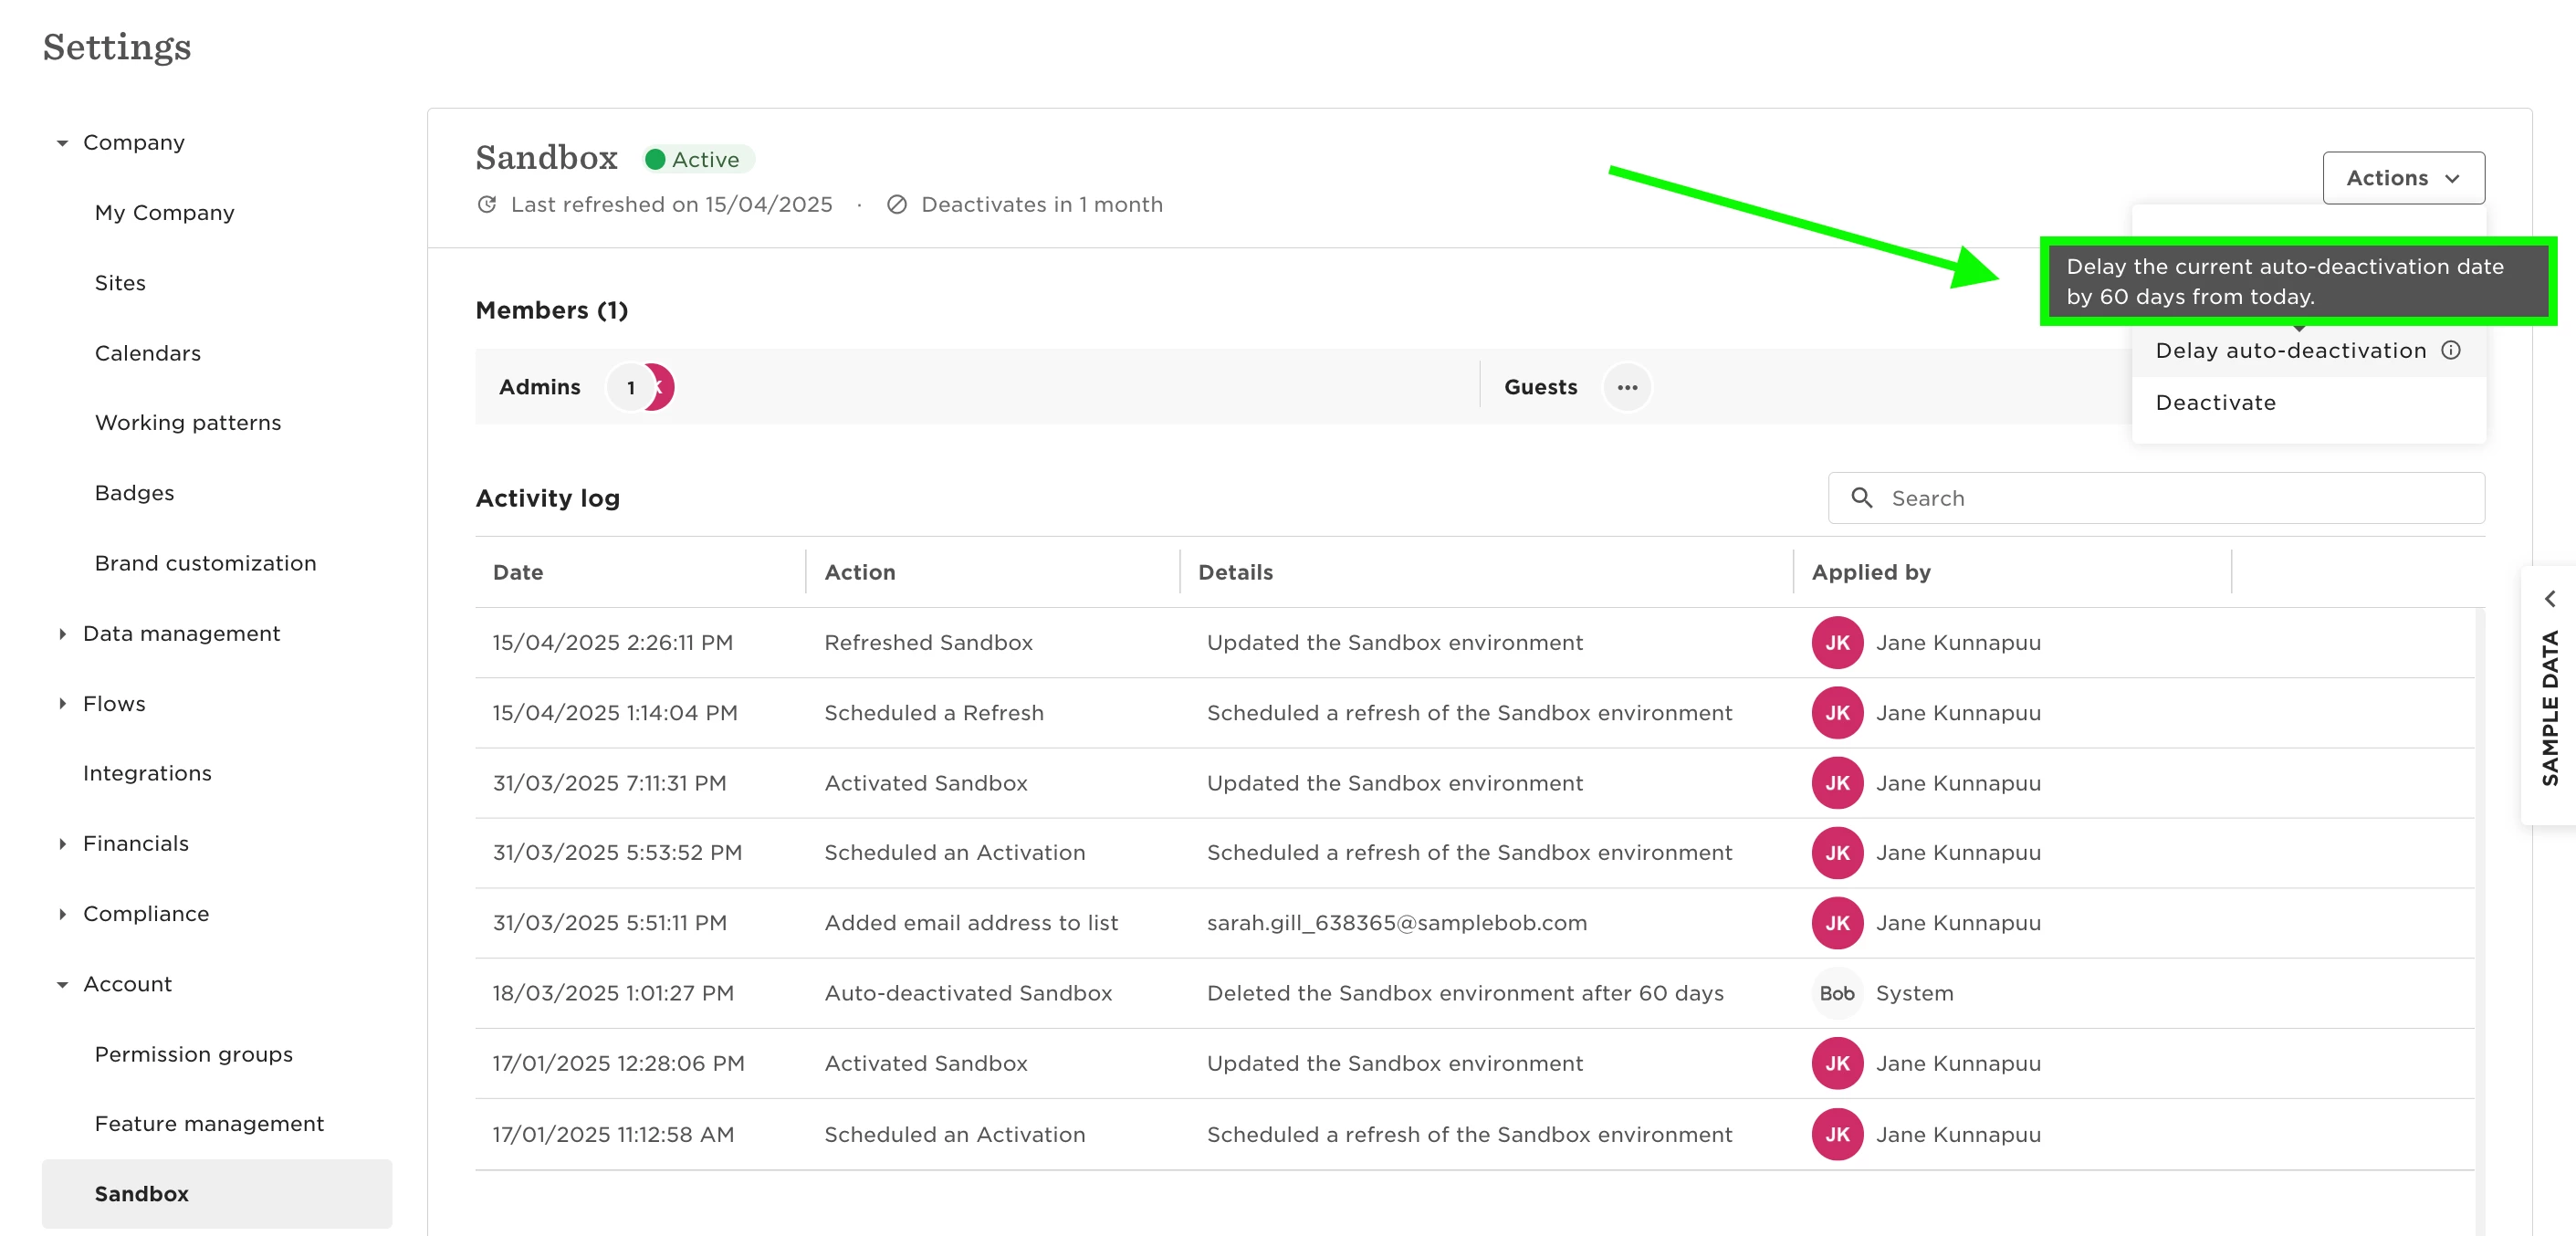
Task: Click JK avatar in Added email address row
Action: [1837, 923]
